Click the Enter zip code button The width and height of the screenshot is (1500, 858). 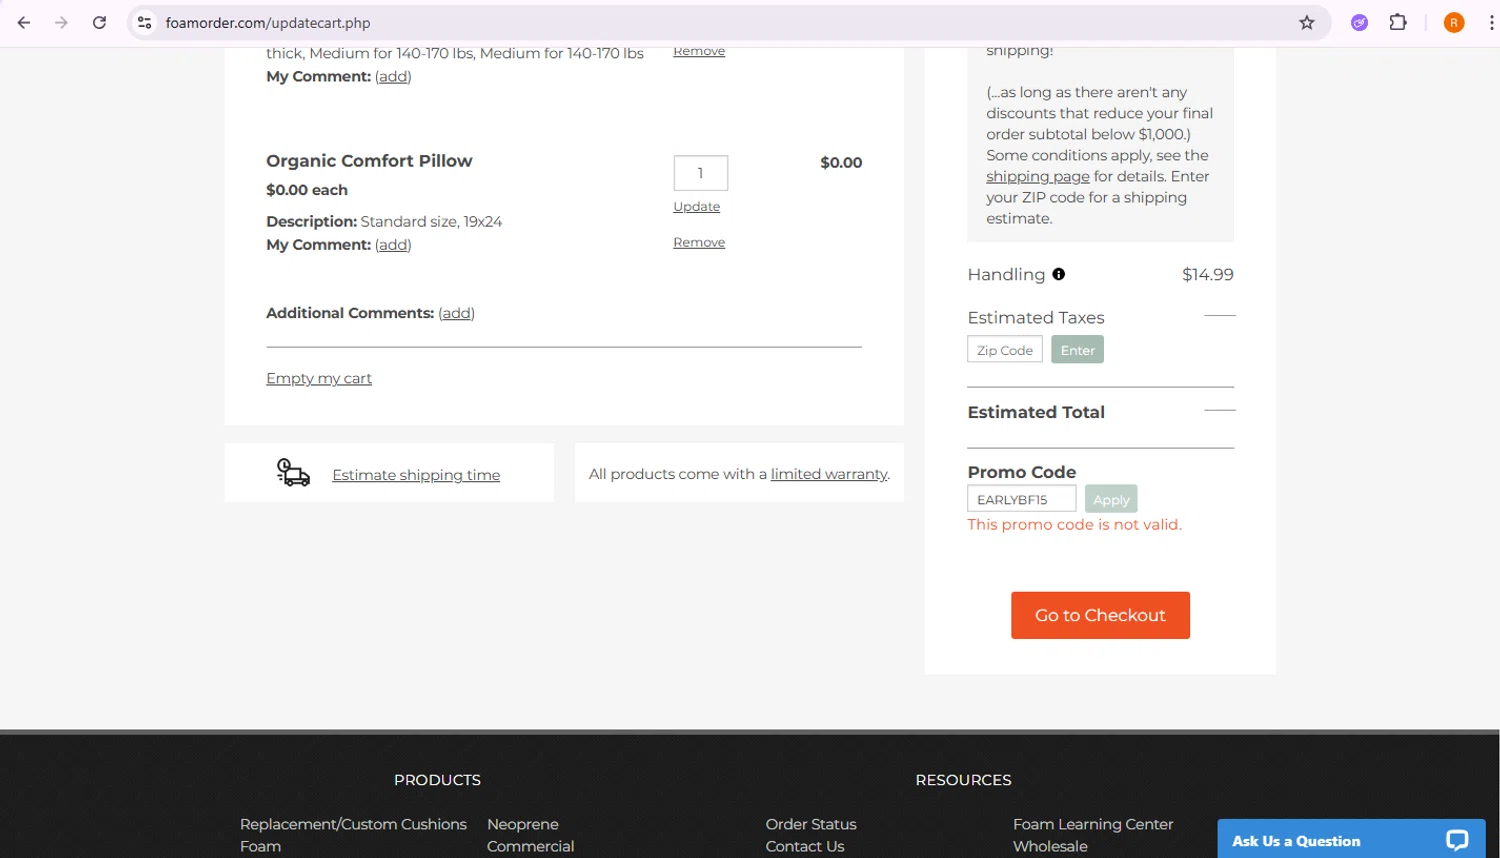[x=1077, y=349]
